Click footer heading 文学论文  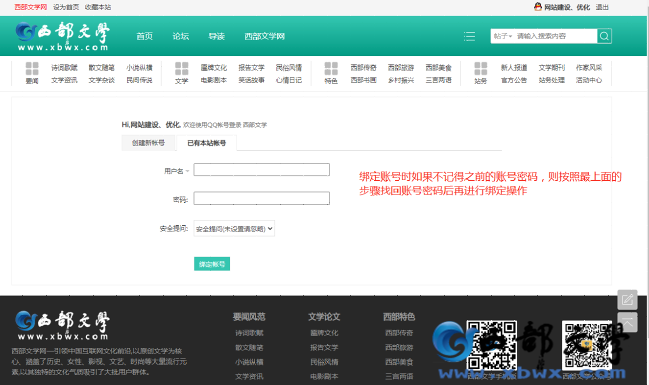tap(324, 317)
